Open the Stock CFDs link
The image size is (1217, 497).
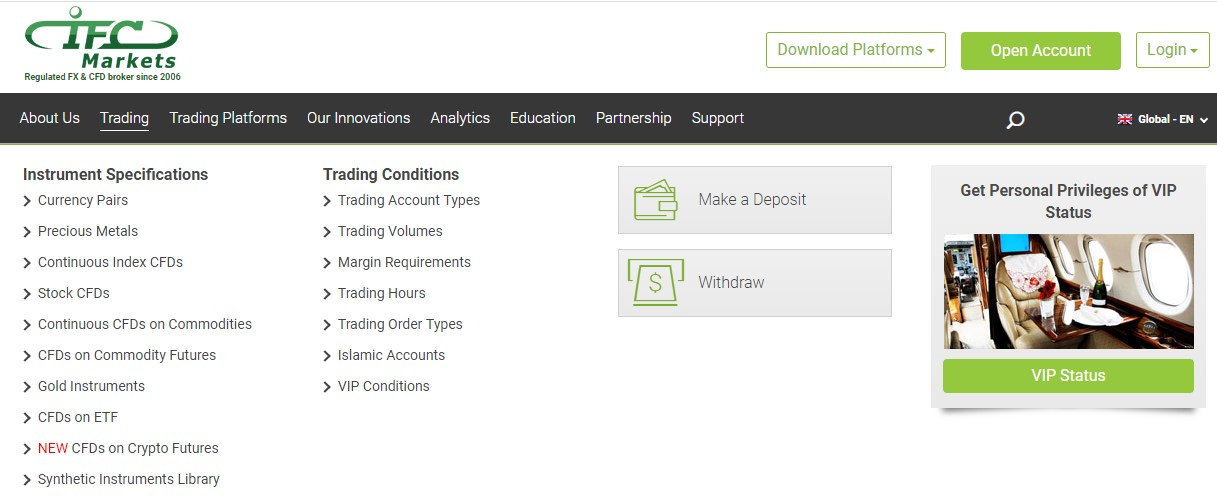point(74,293)
